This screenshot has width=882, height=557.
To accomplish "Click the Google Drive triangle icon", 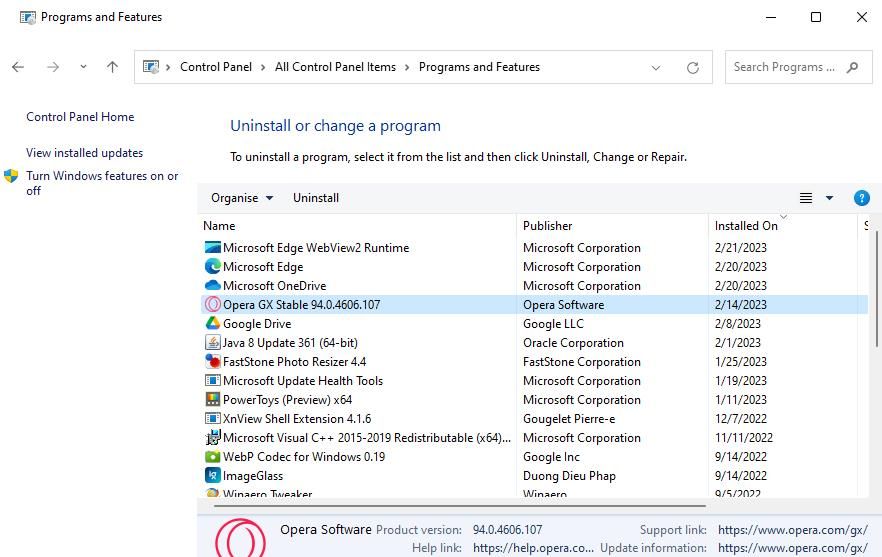I will [213, 324].
